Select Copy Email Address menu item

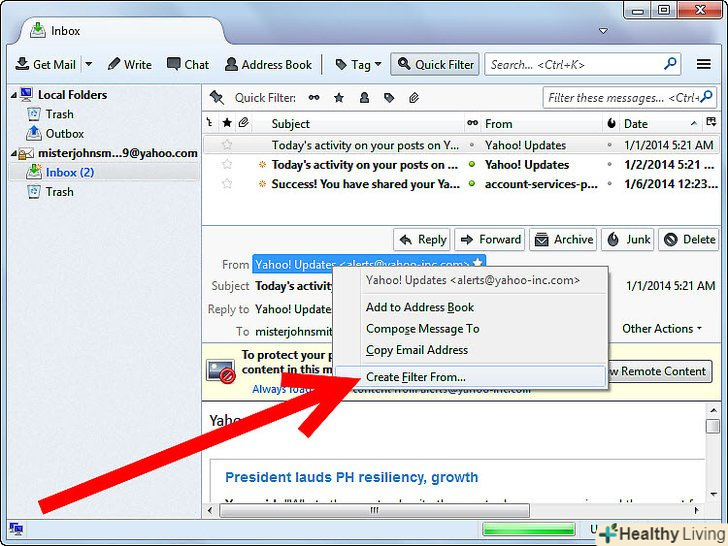pos(416,350)
